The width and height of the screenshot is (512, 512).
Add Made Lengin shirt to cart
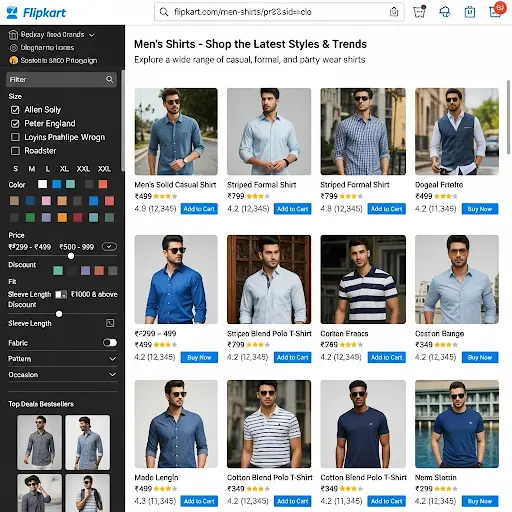[x=199, y=501]
